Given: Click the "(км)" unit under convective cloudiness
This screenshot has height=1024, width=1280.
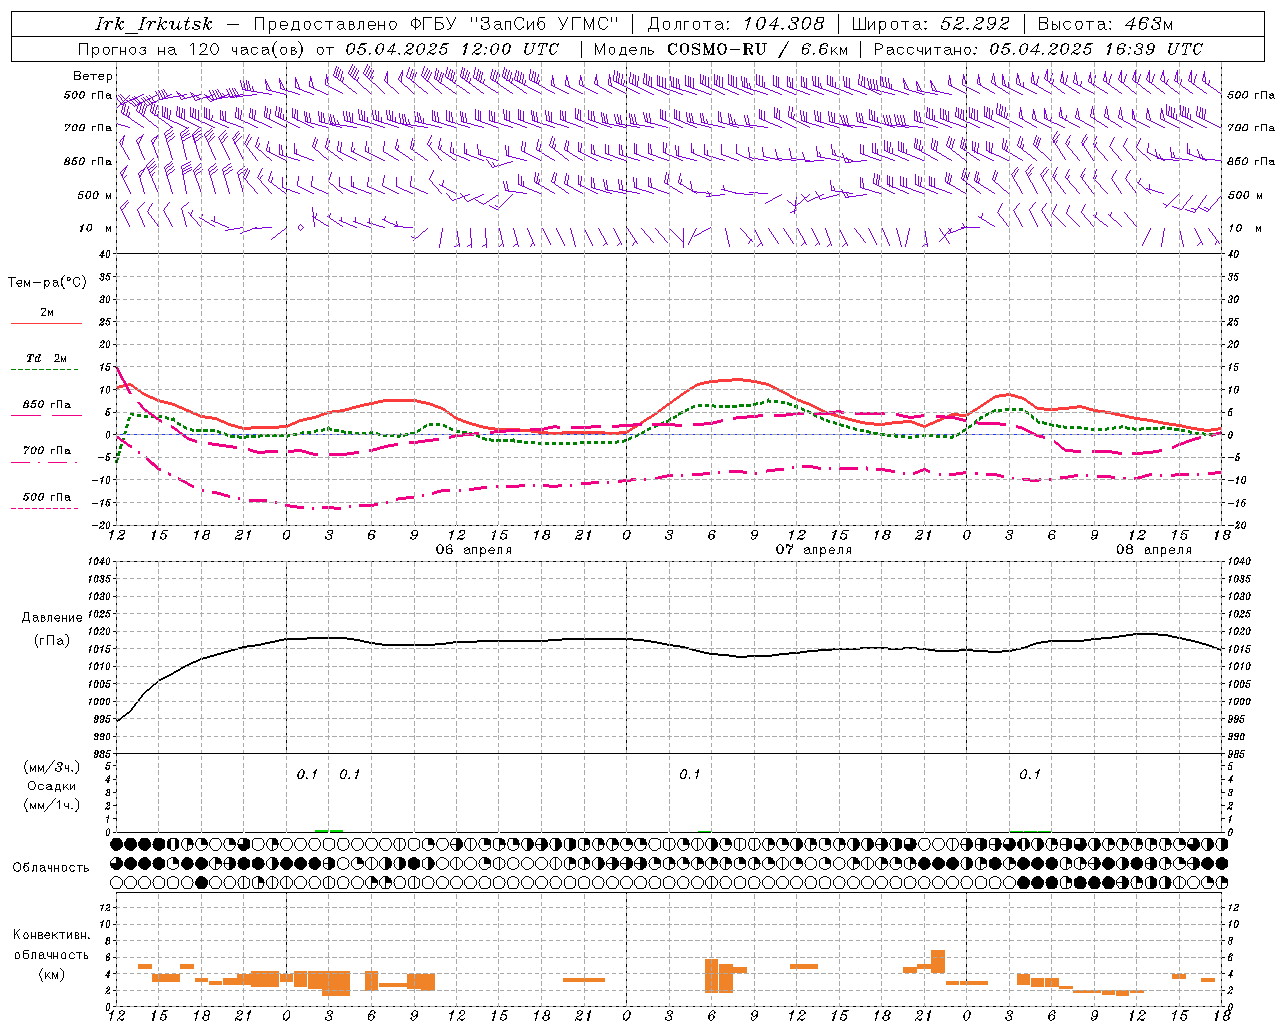Looking at the screenshot, I should point(52,974).
